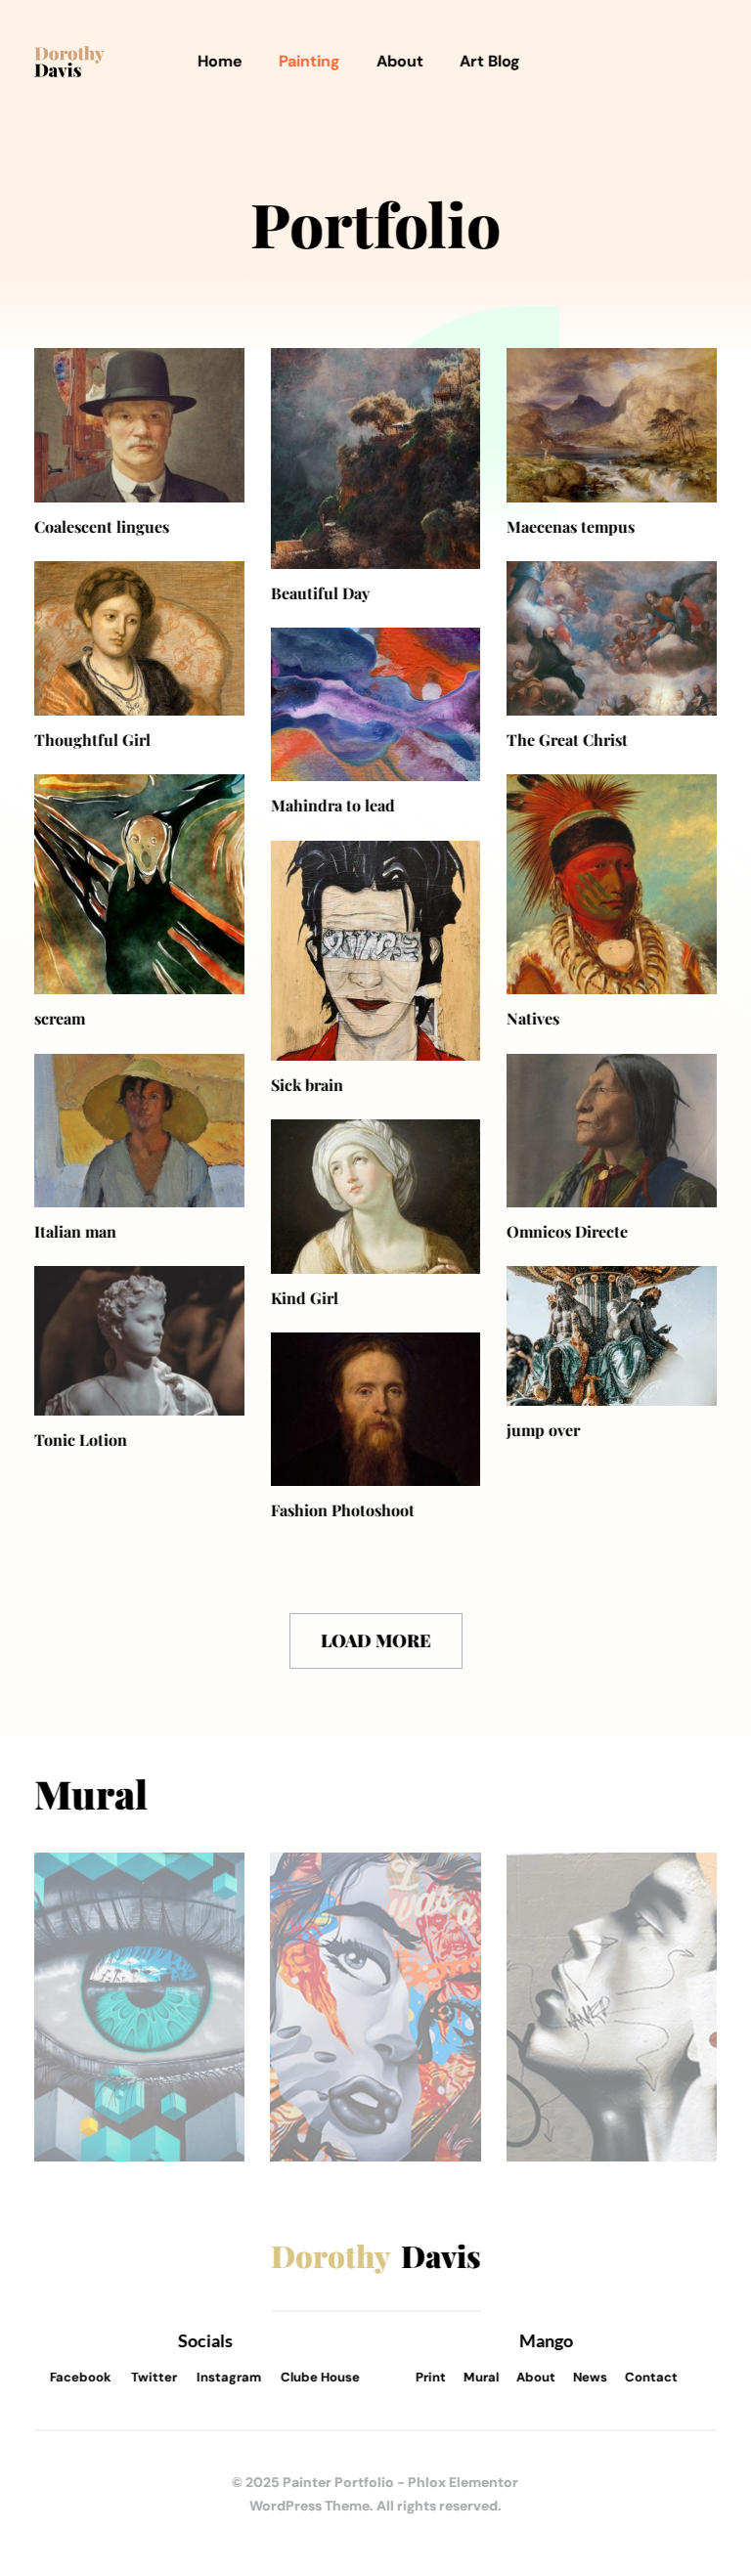
Task: Open the scream painting thumbnail
Action: pyautogui.click(x=139, y=884)
